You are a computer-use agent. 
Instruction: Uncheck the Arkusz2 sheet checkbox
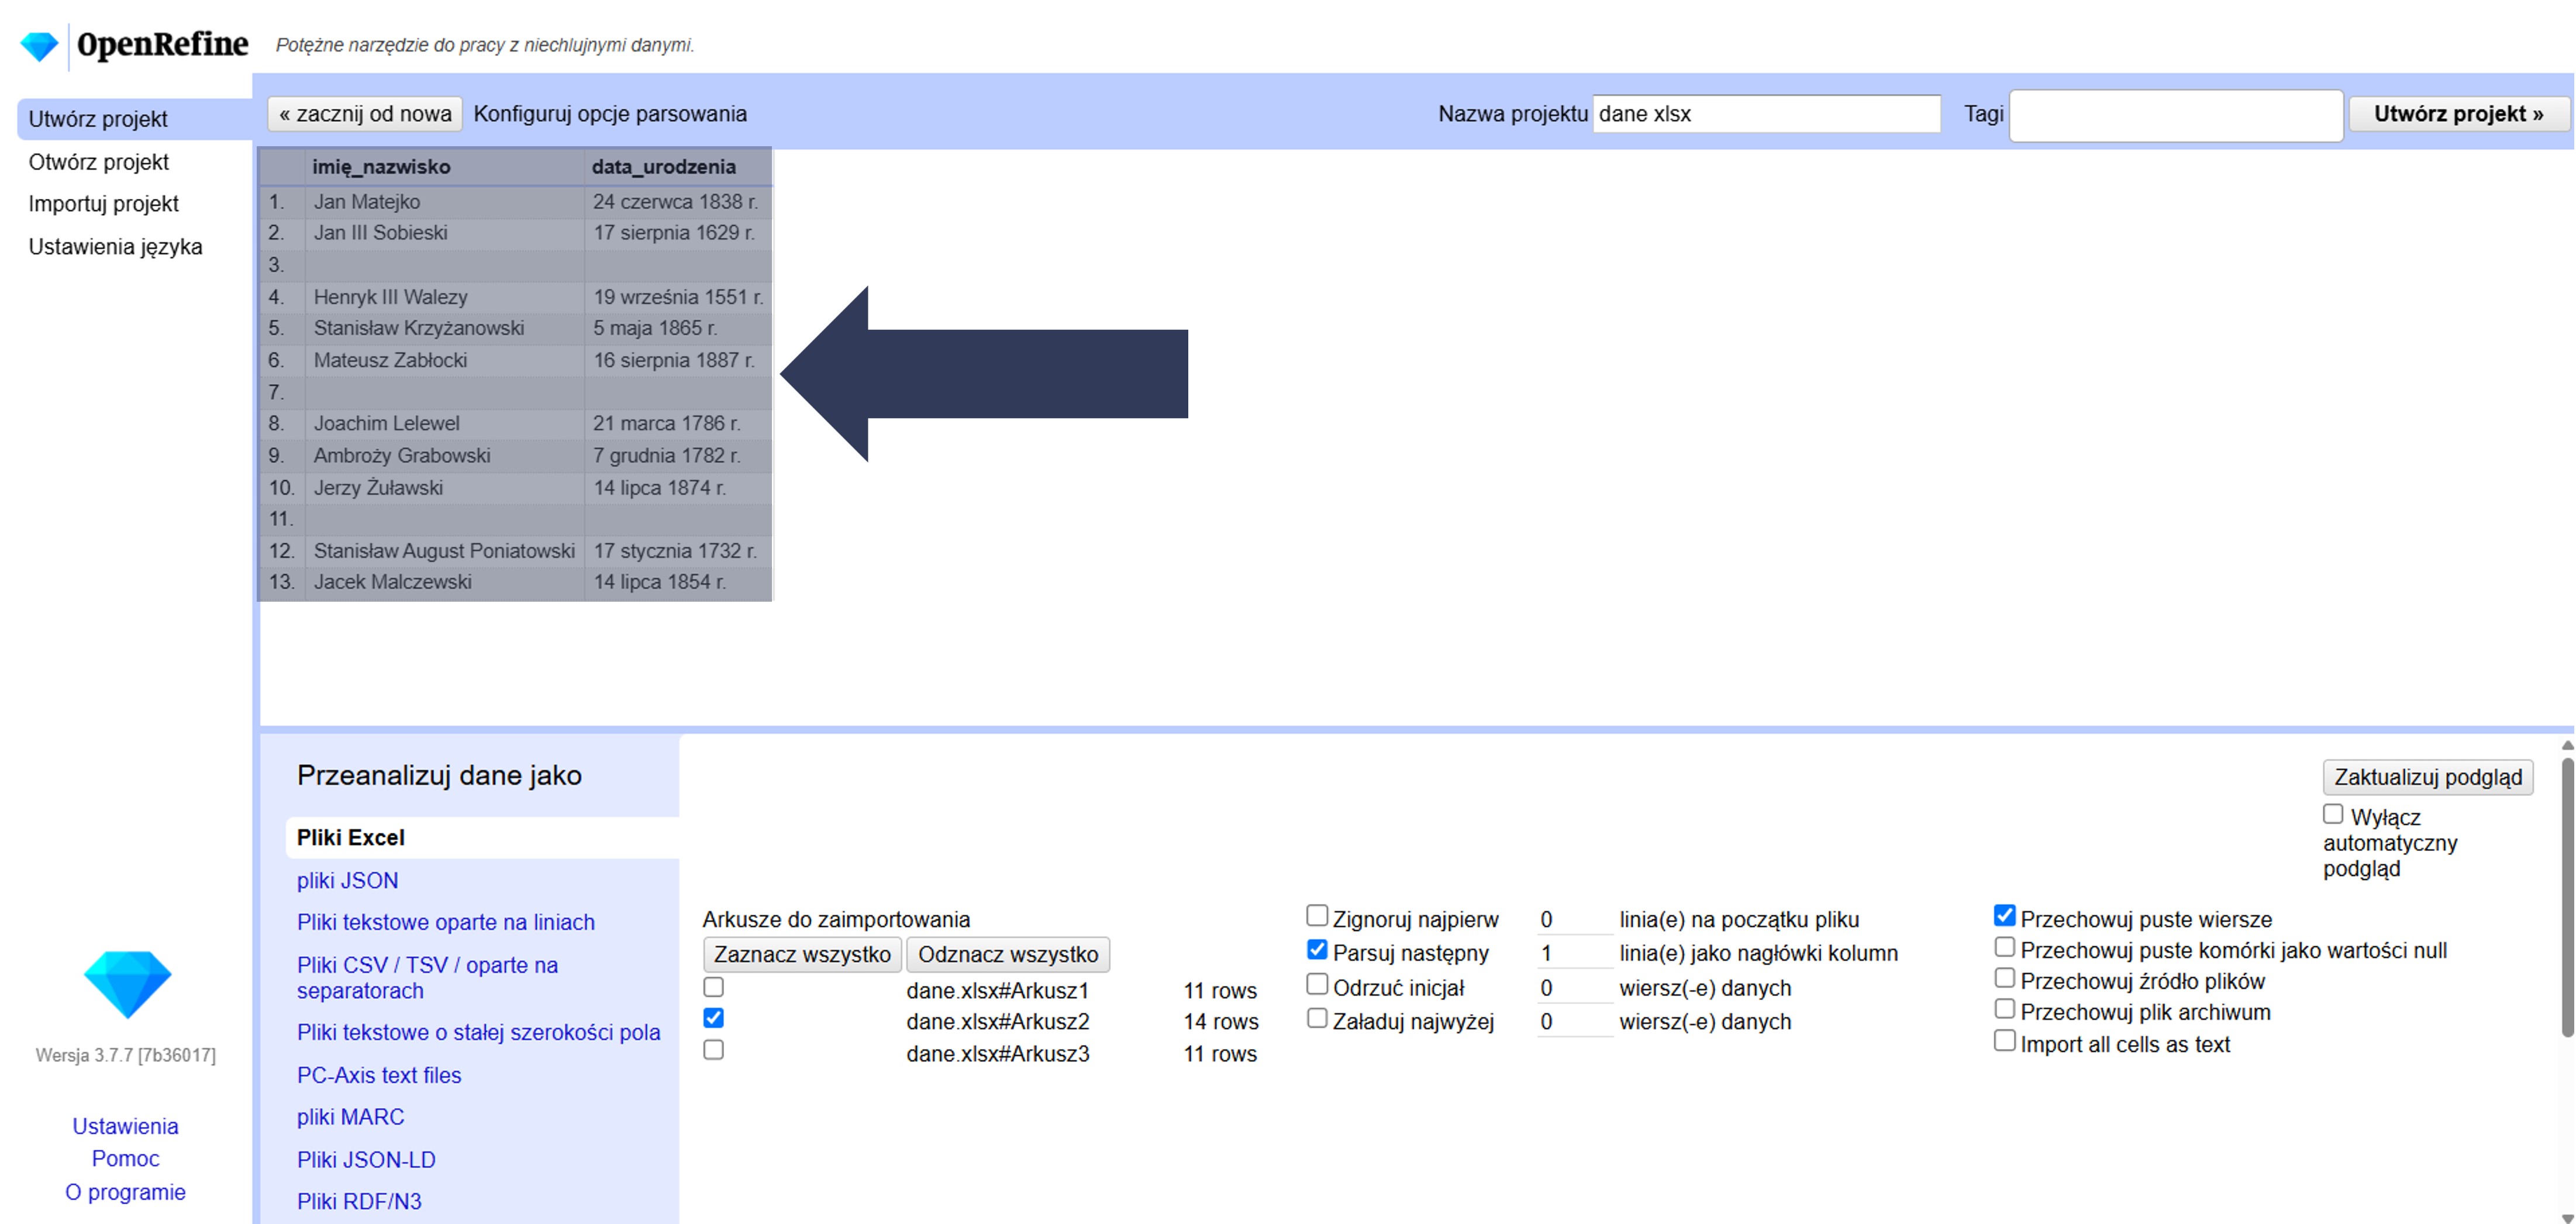click(713, 1018)
